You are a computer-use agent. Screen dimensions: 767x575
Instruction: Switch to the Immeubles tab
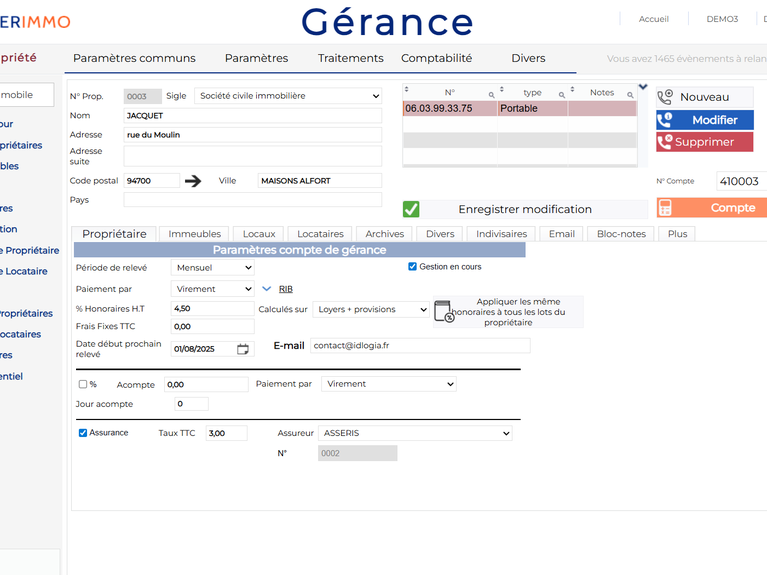point(194,234)
